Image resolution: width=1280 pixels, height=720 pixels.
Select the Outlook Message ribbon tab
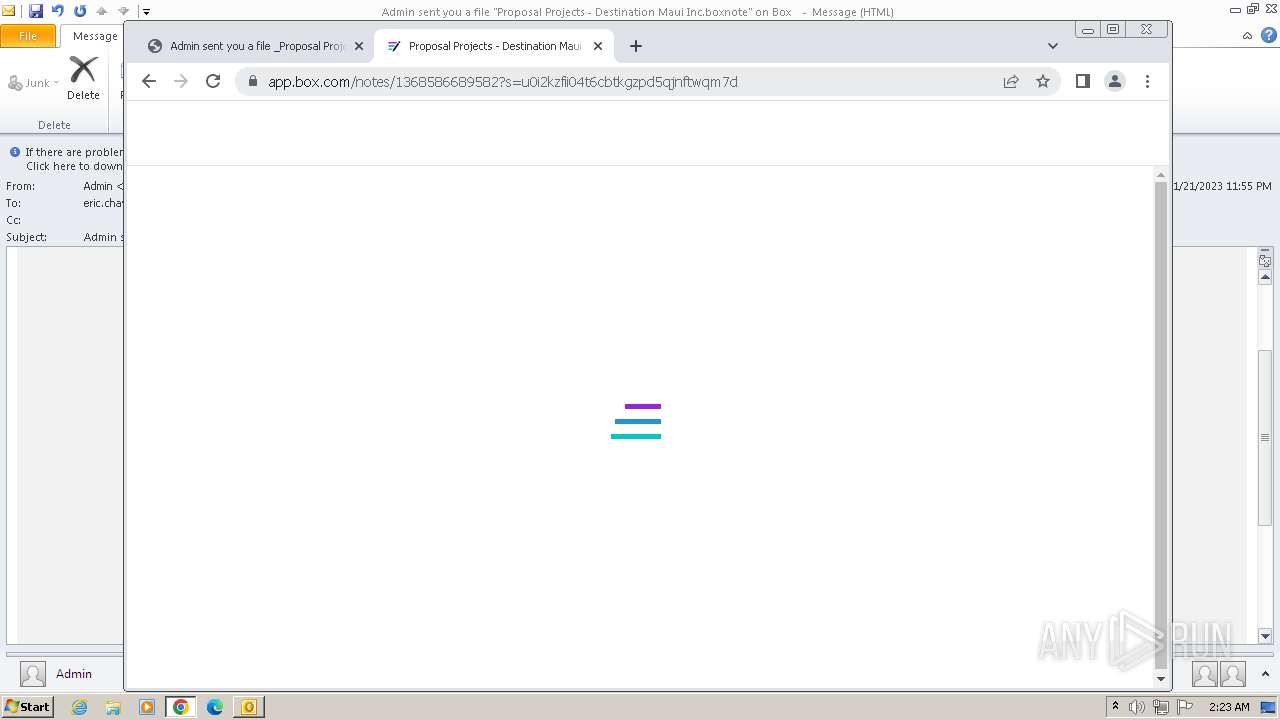95,36
